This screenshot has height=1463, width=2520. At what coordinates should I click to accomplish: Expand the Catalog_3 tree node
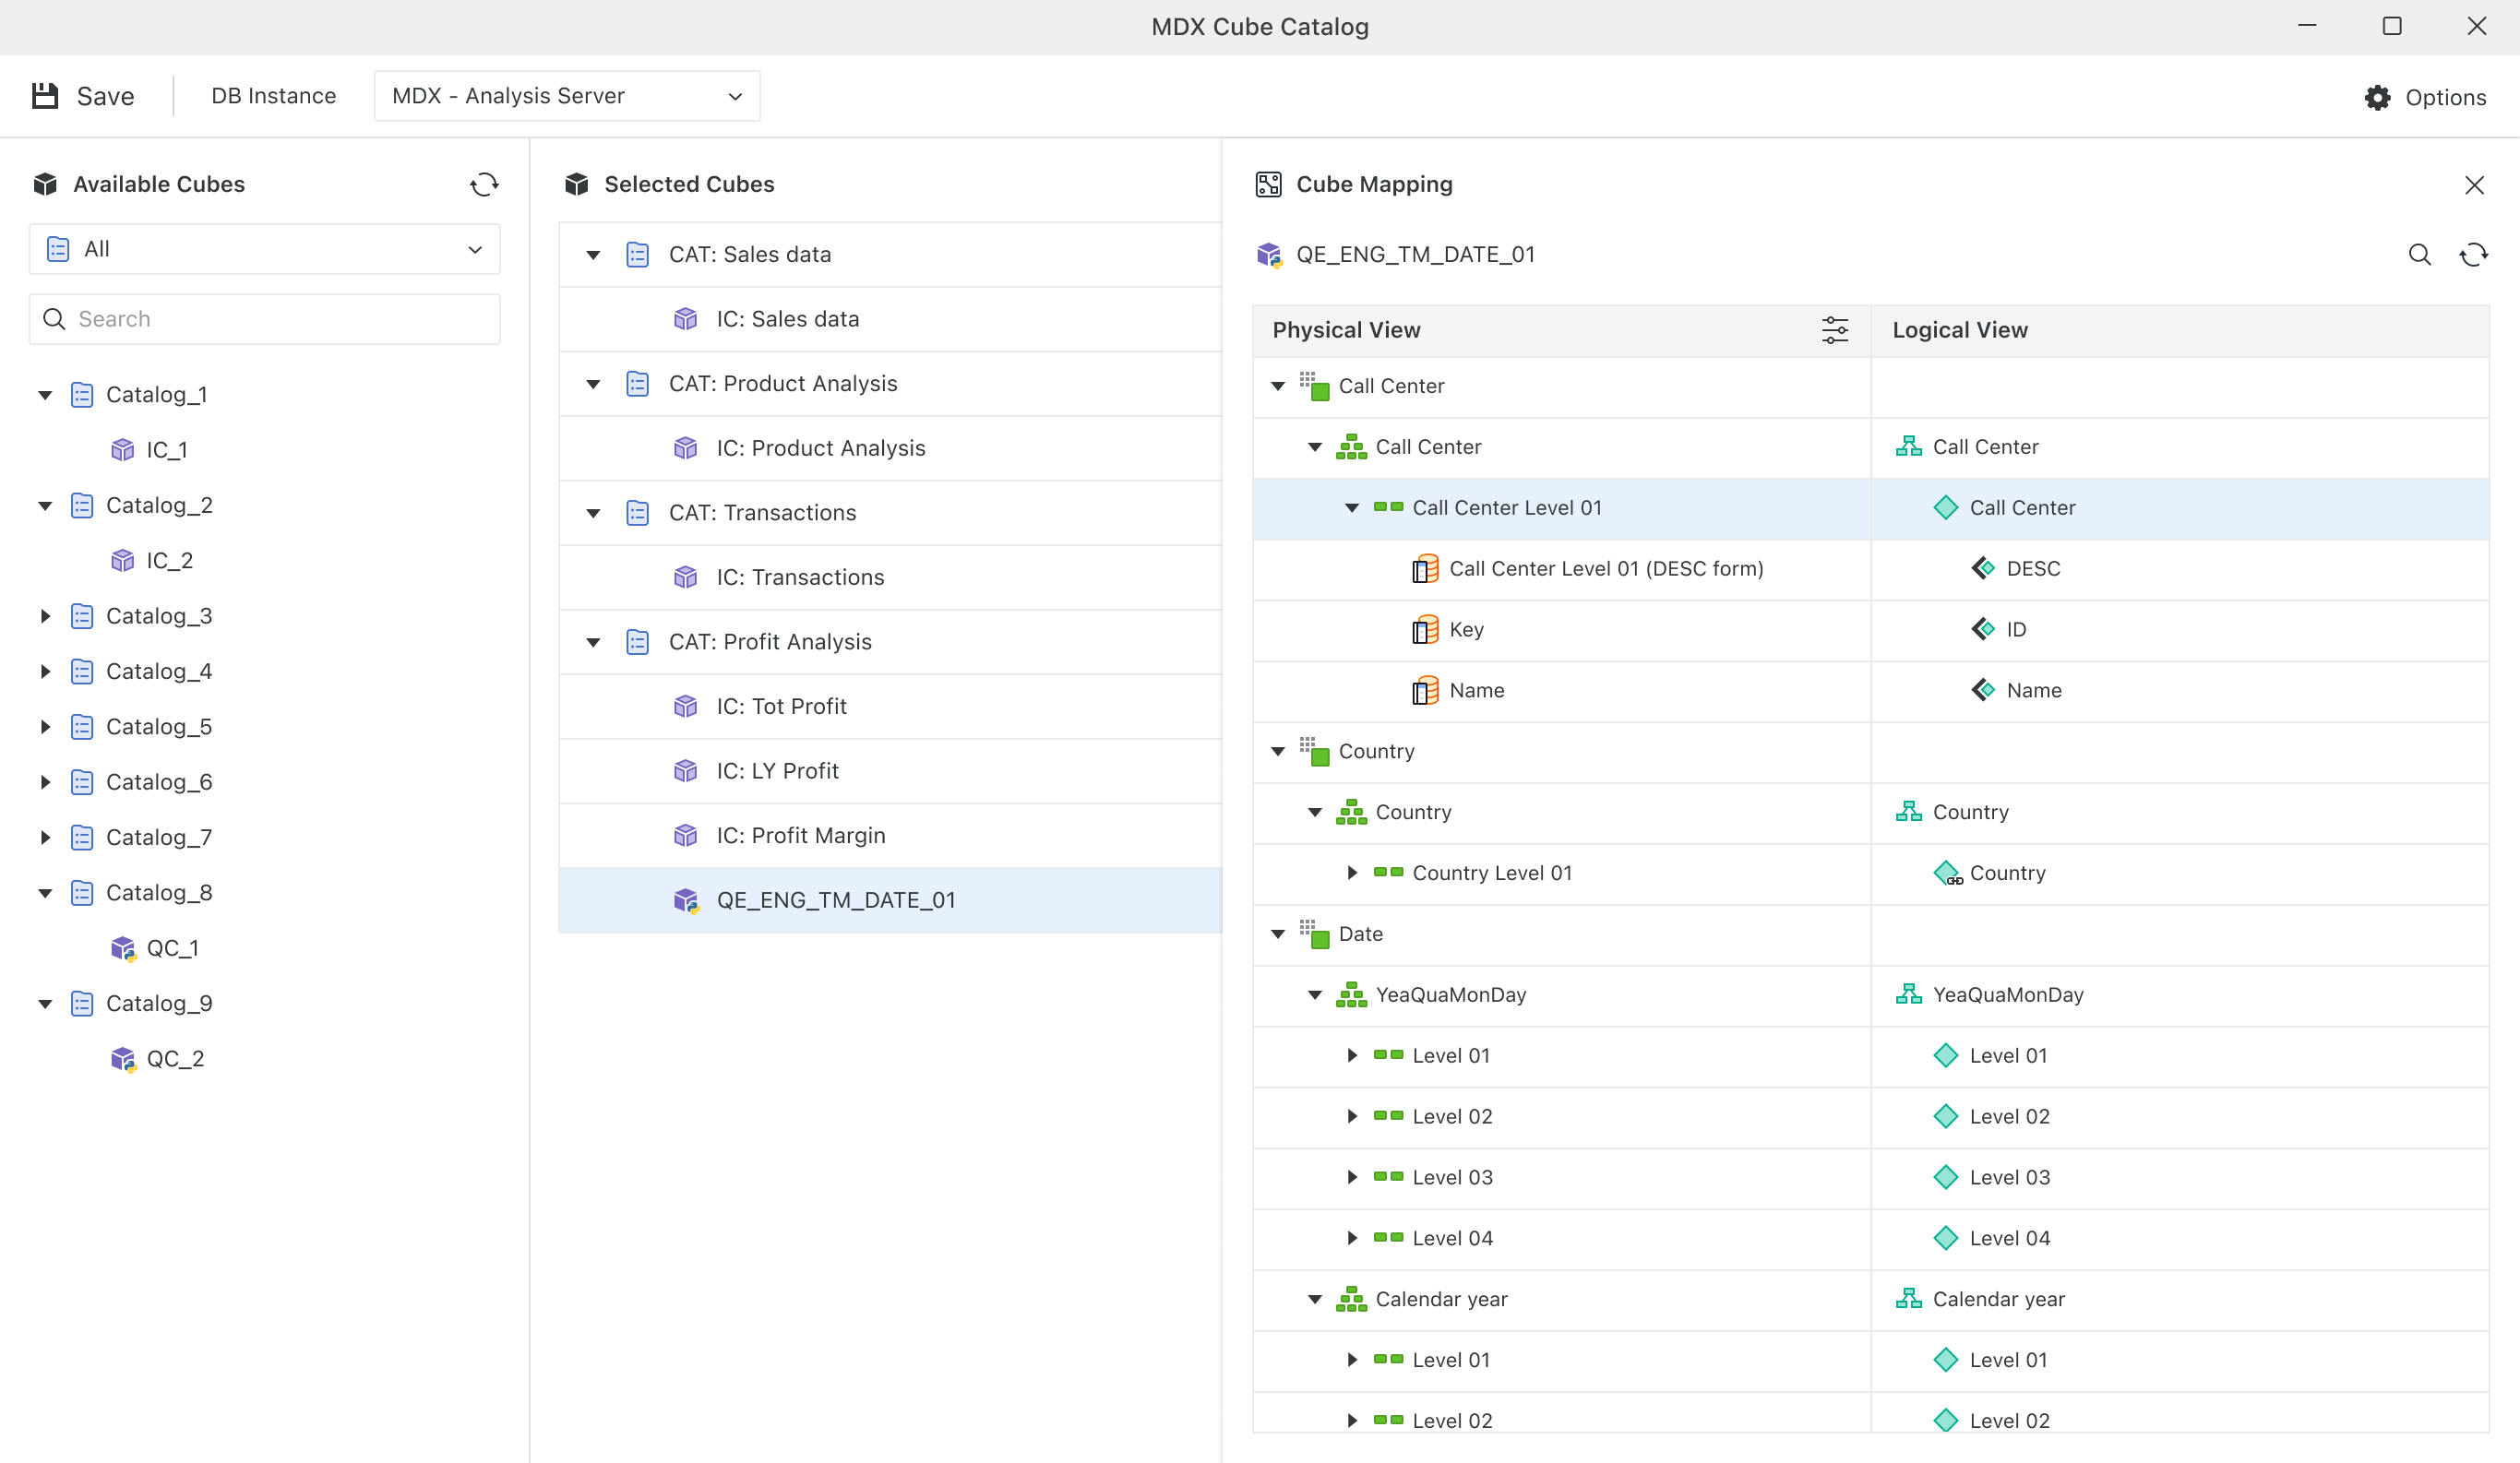pyautogui.click(x=45, y=616)
